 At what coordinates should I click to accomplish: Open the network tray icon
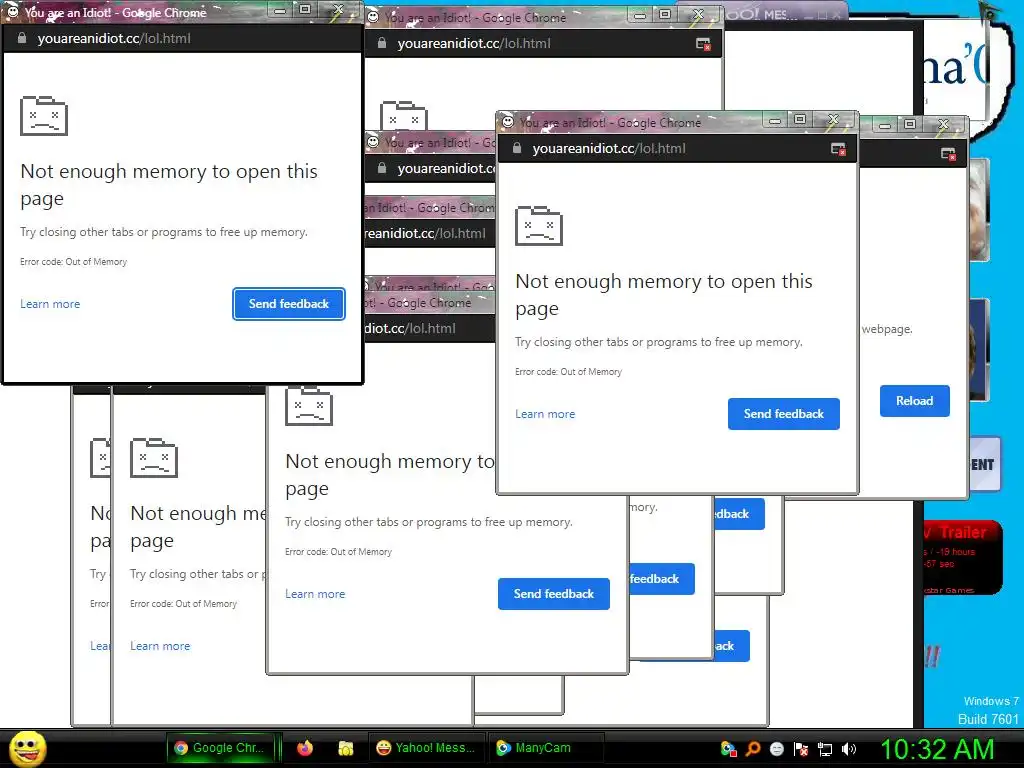825,749
